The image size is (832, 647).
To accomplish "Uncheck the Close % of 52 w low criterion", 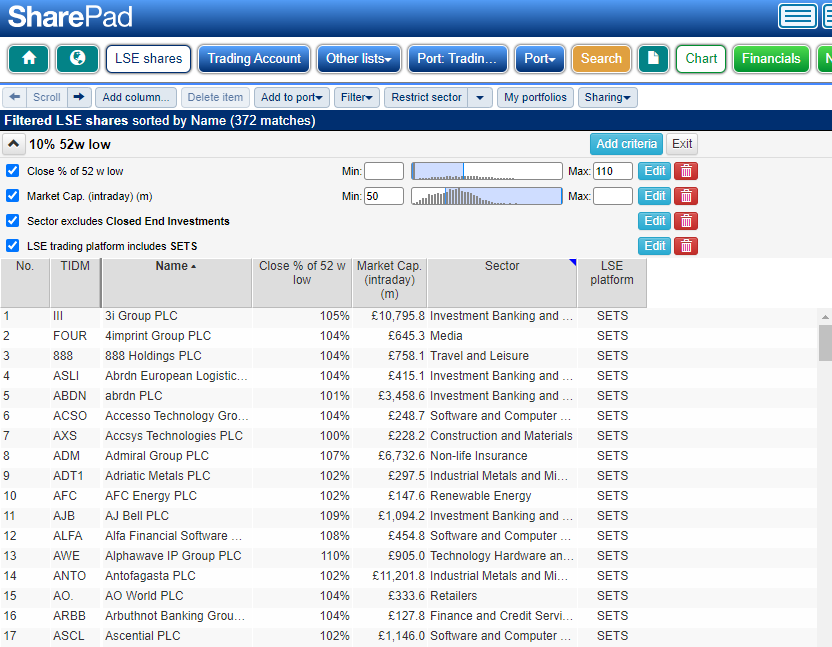I will tap(13, 171).
